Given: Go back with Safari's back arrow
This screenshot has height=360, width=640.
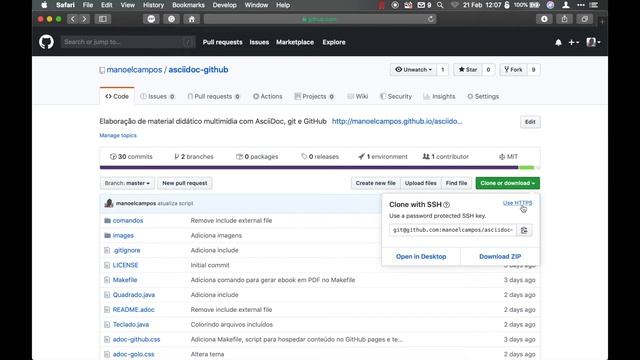Looking at the screenshot, I should (72, 19).
